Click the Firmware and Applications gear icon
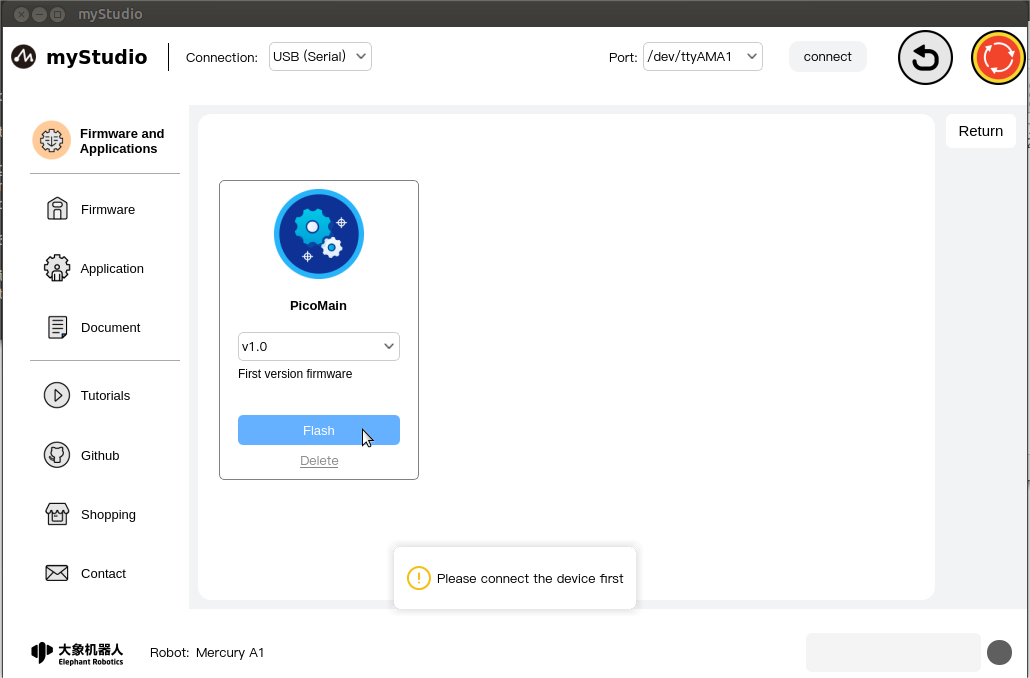Screen dimensions: 1030x678 coord(51,140)
